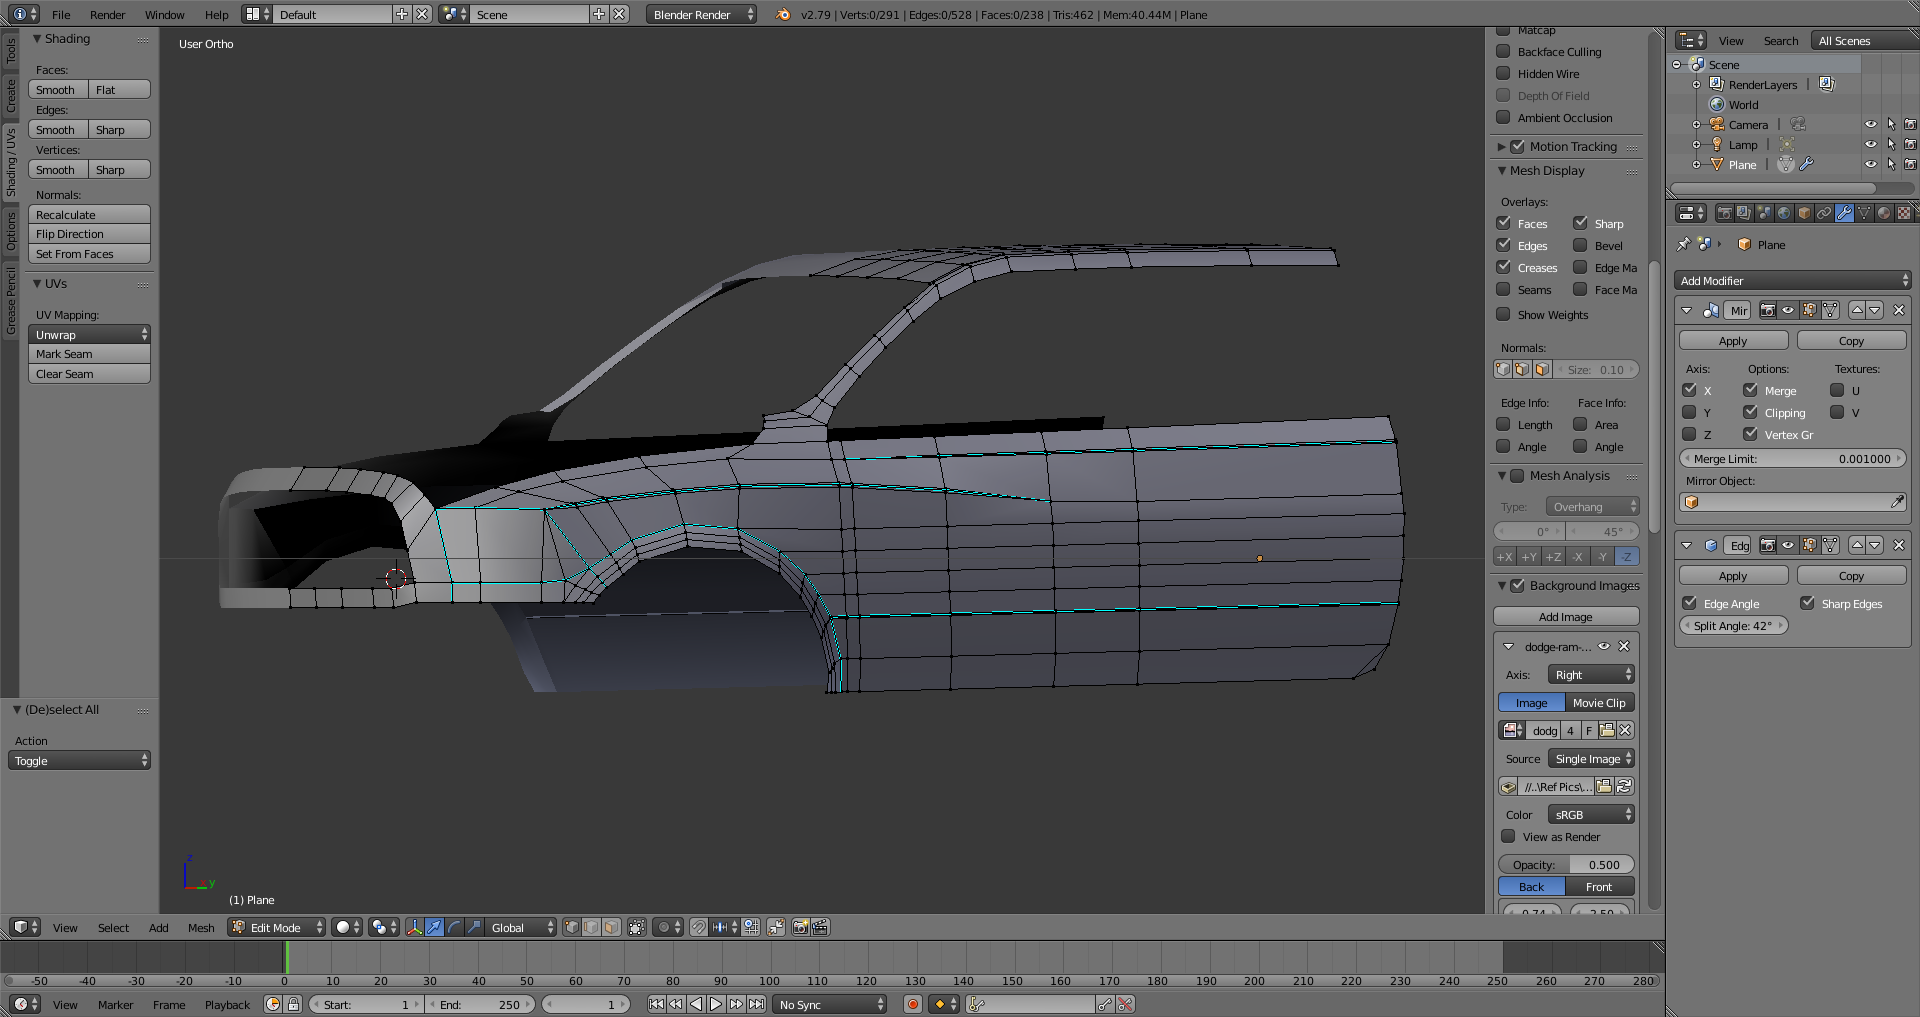Open the Edit Mode selector dropdown
This screenshot has width=1920, height=1017.
[x=277, y=927]
